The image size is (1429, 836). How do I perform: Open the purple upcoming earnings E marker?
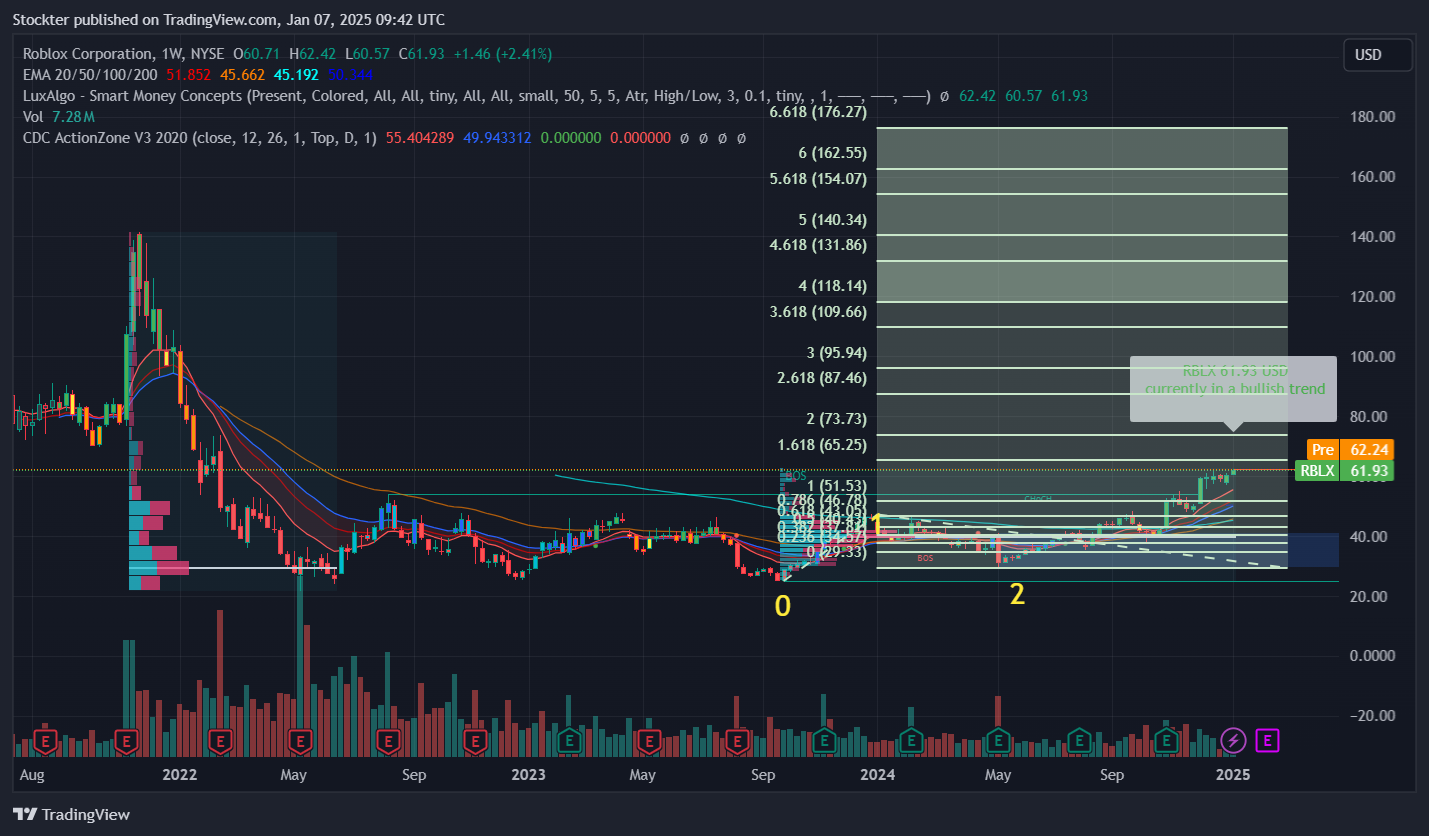(1267, 741)
